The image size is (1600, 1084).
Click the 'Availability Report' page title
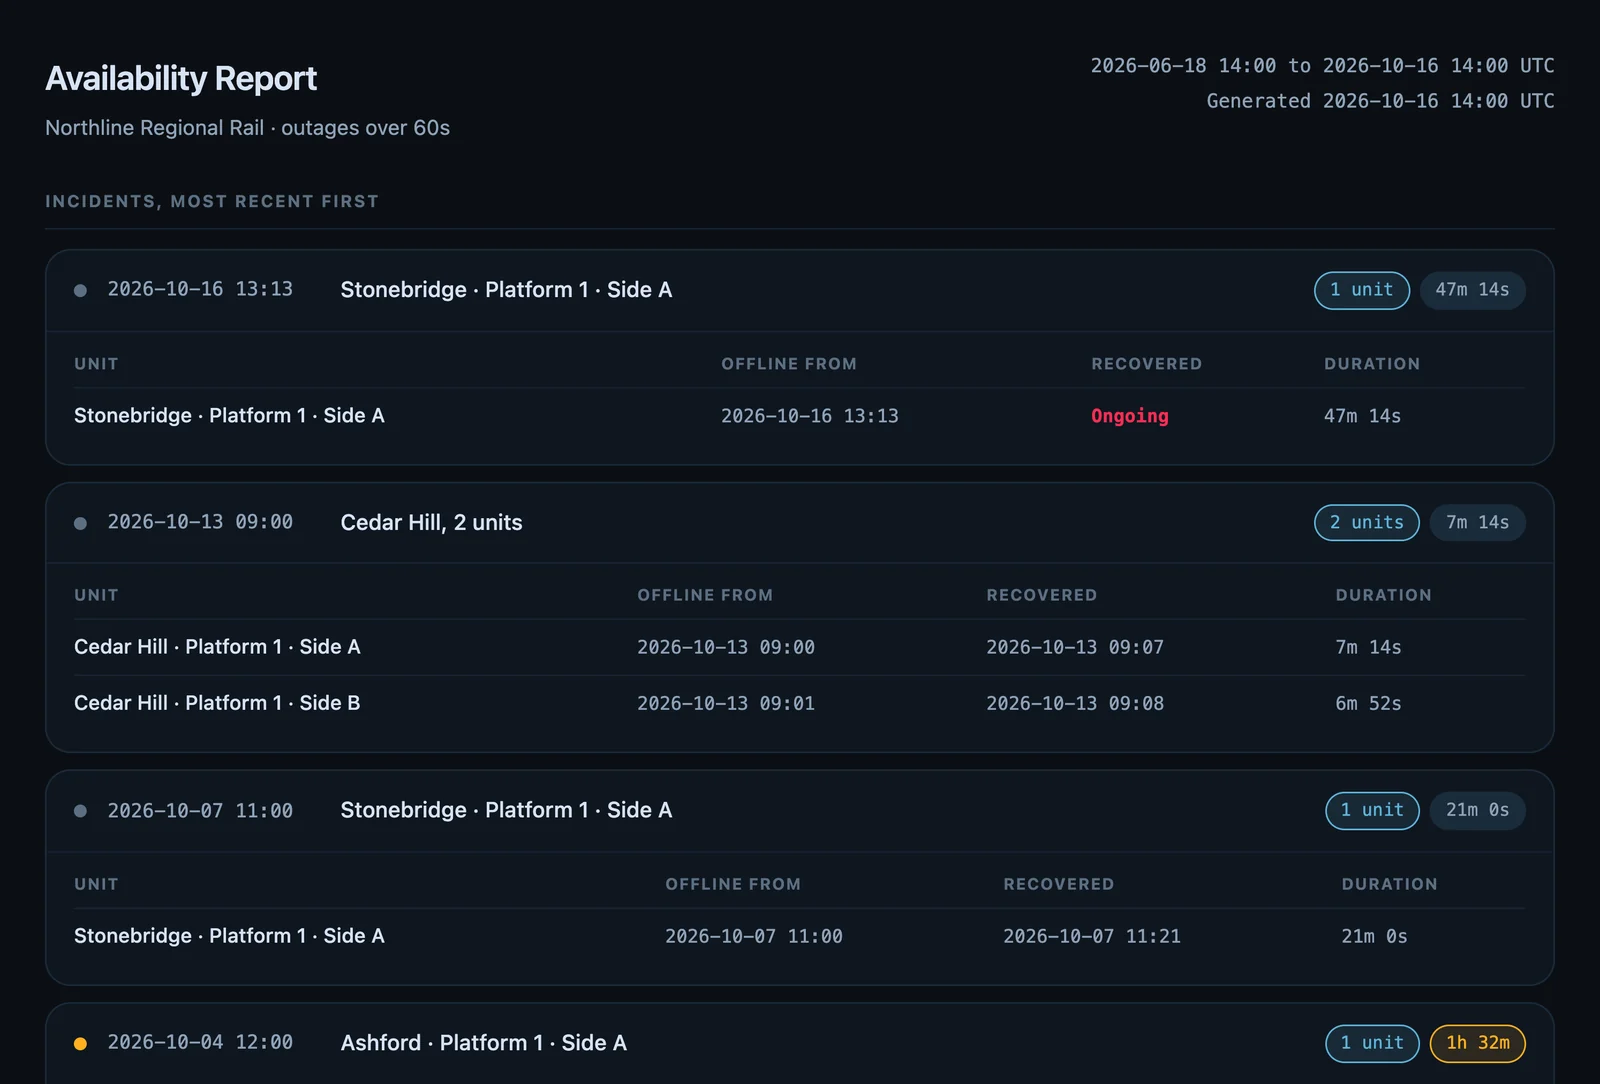(x=181, y=78)
